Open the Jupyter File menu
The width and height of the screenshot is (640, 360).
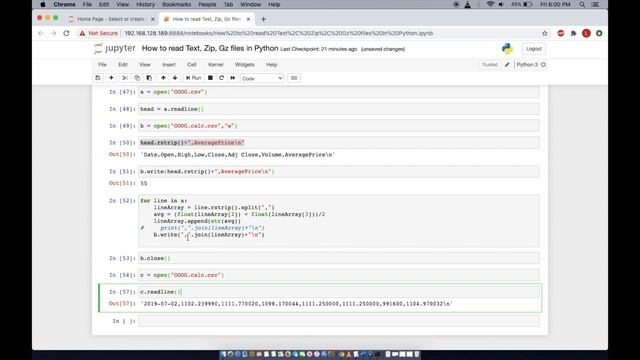click(102, 64)
